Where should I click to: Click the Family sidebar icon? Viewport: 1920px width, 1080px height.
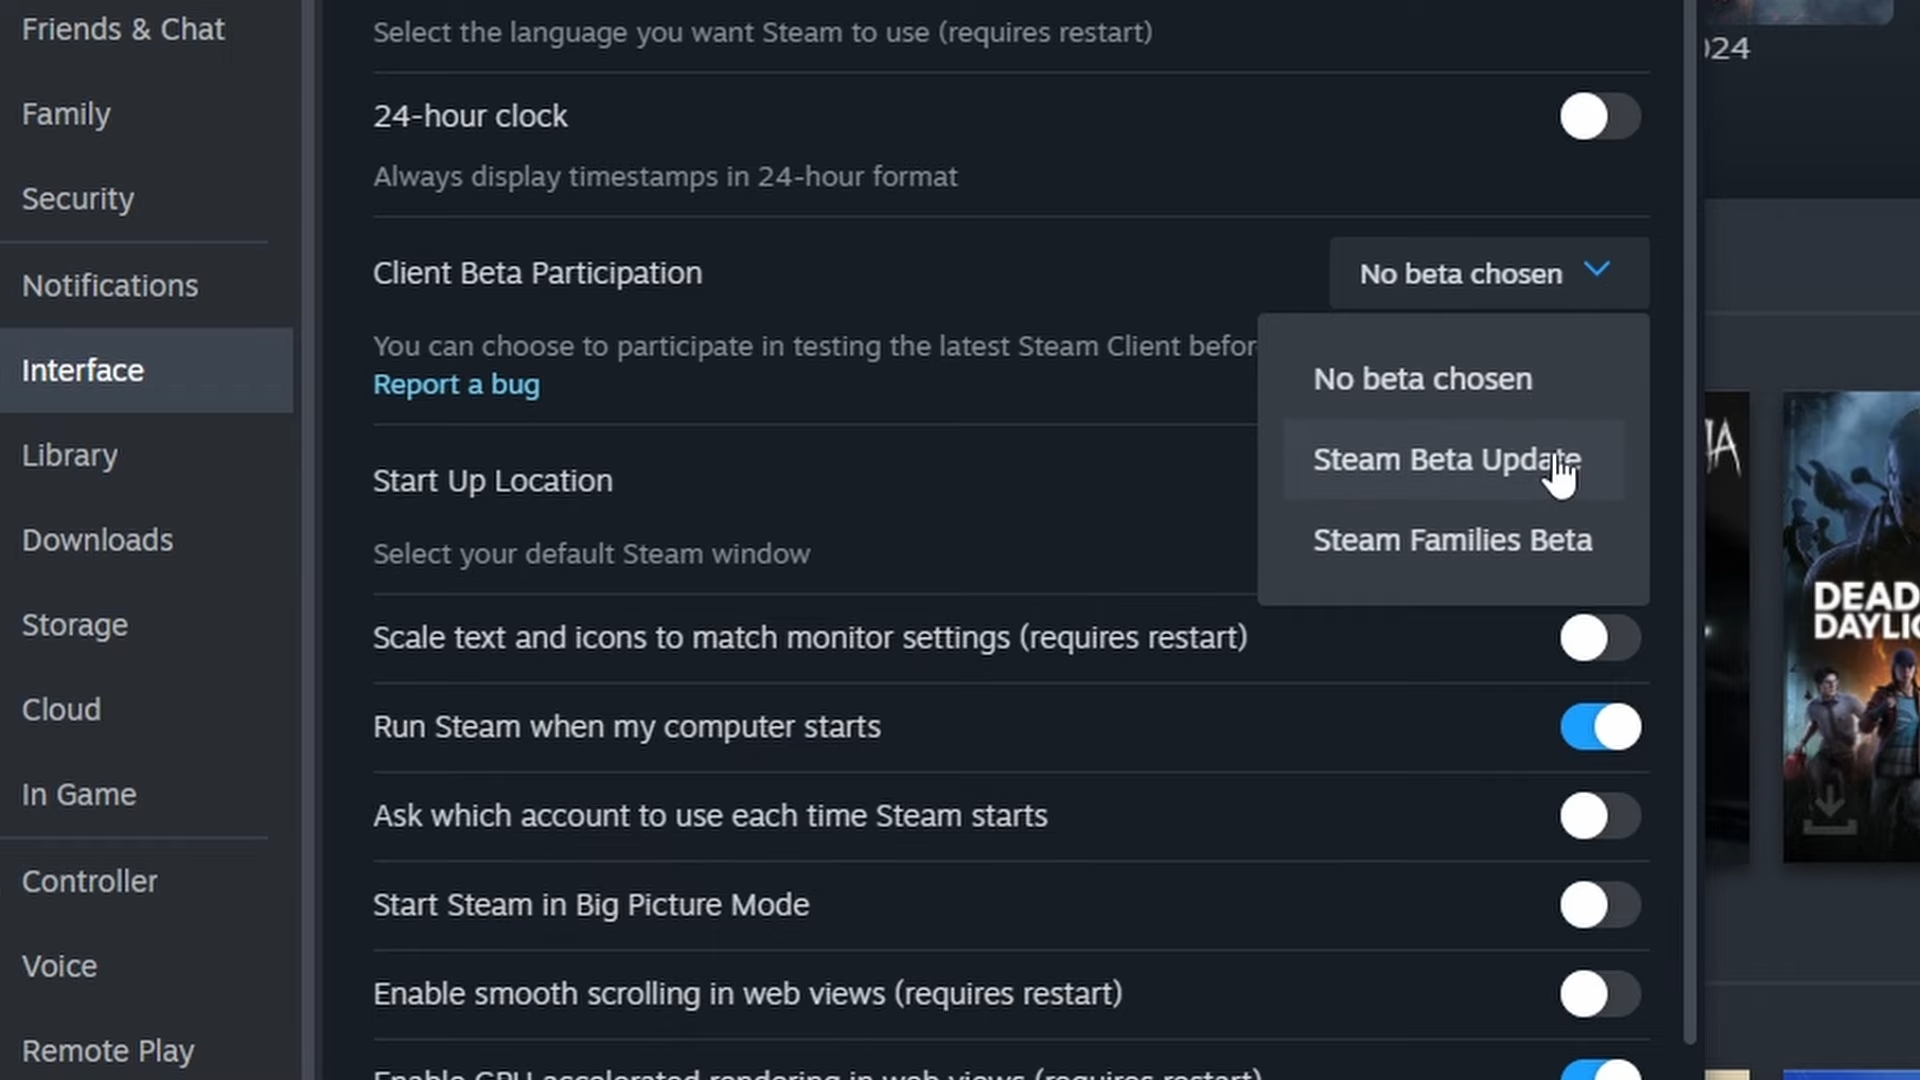65,113
